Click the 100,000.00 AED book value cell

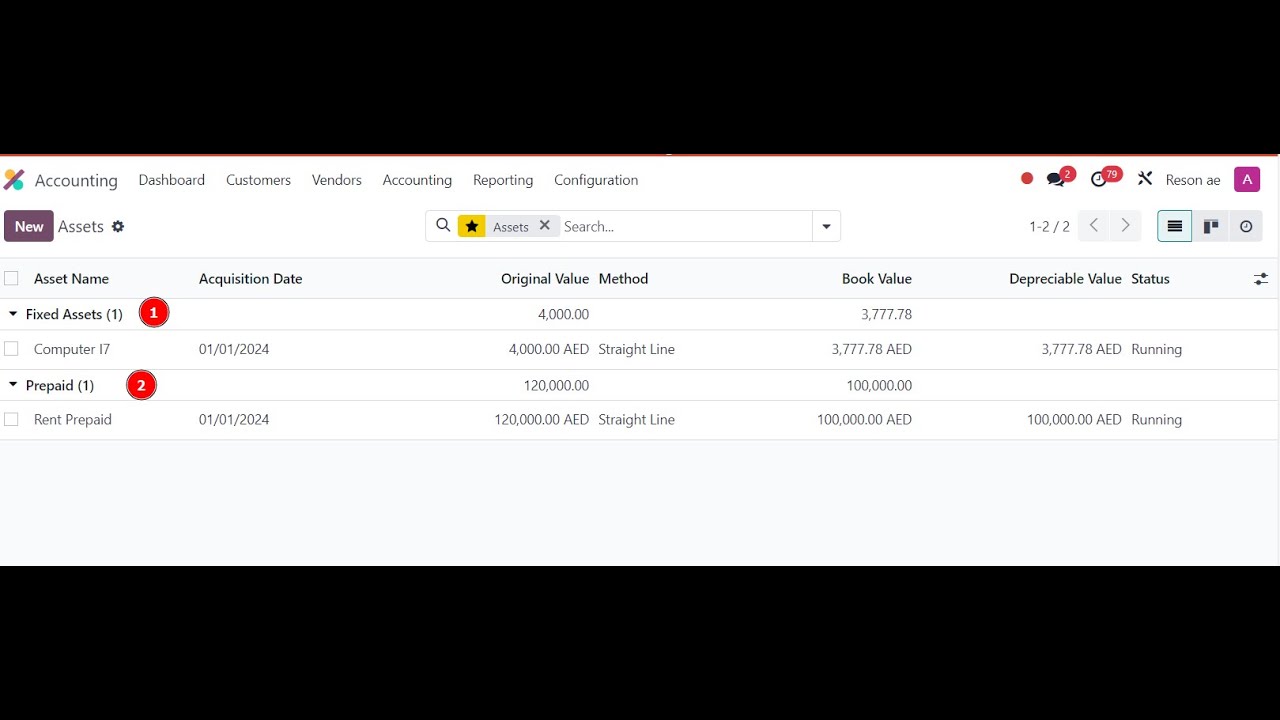864,420
